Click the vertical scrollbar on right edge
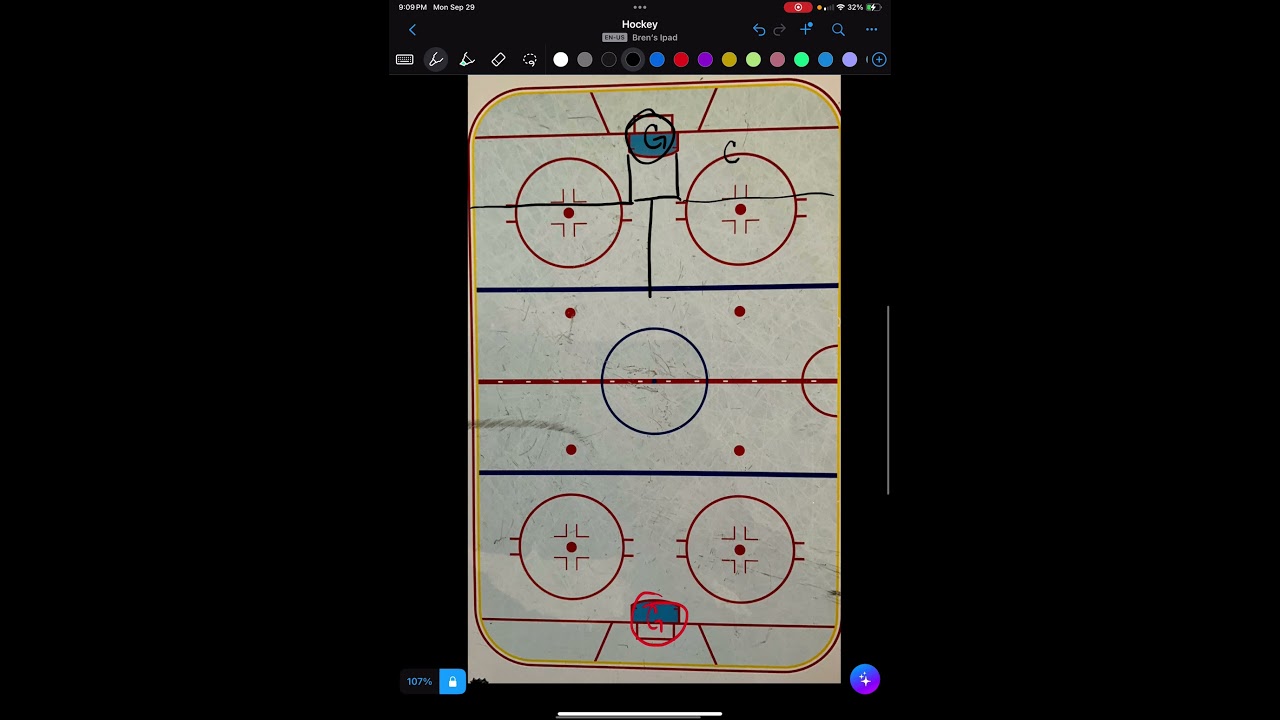1280x720 pixels. pos(887,400)
